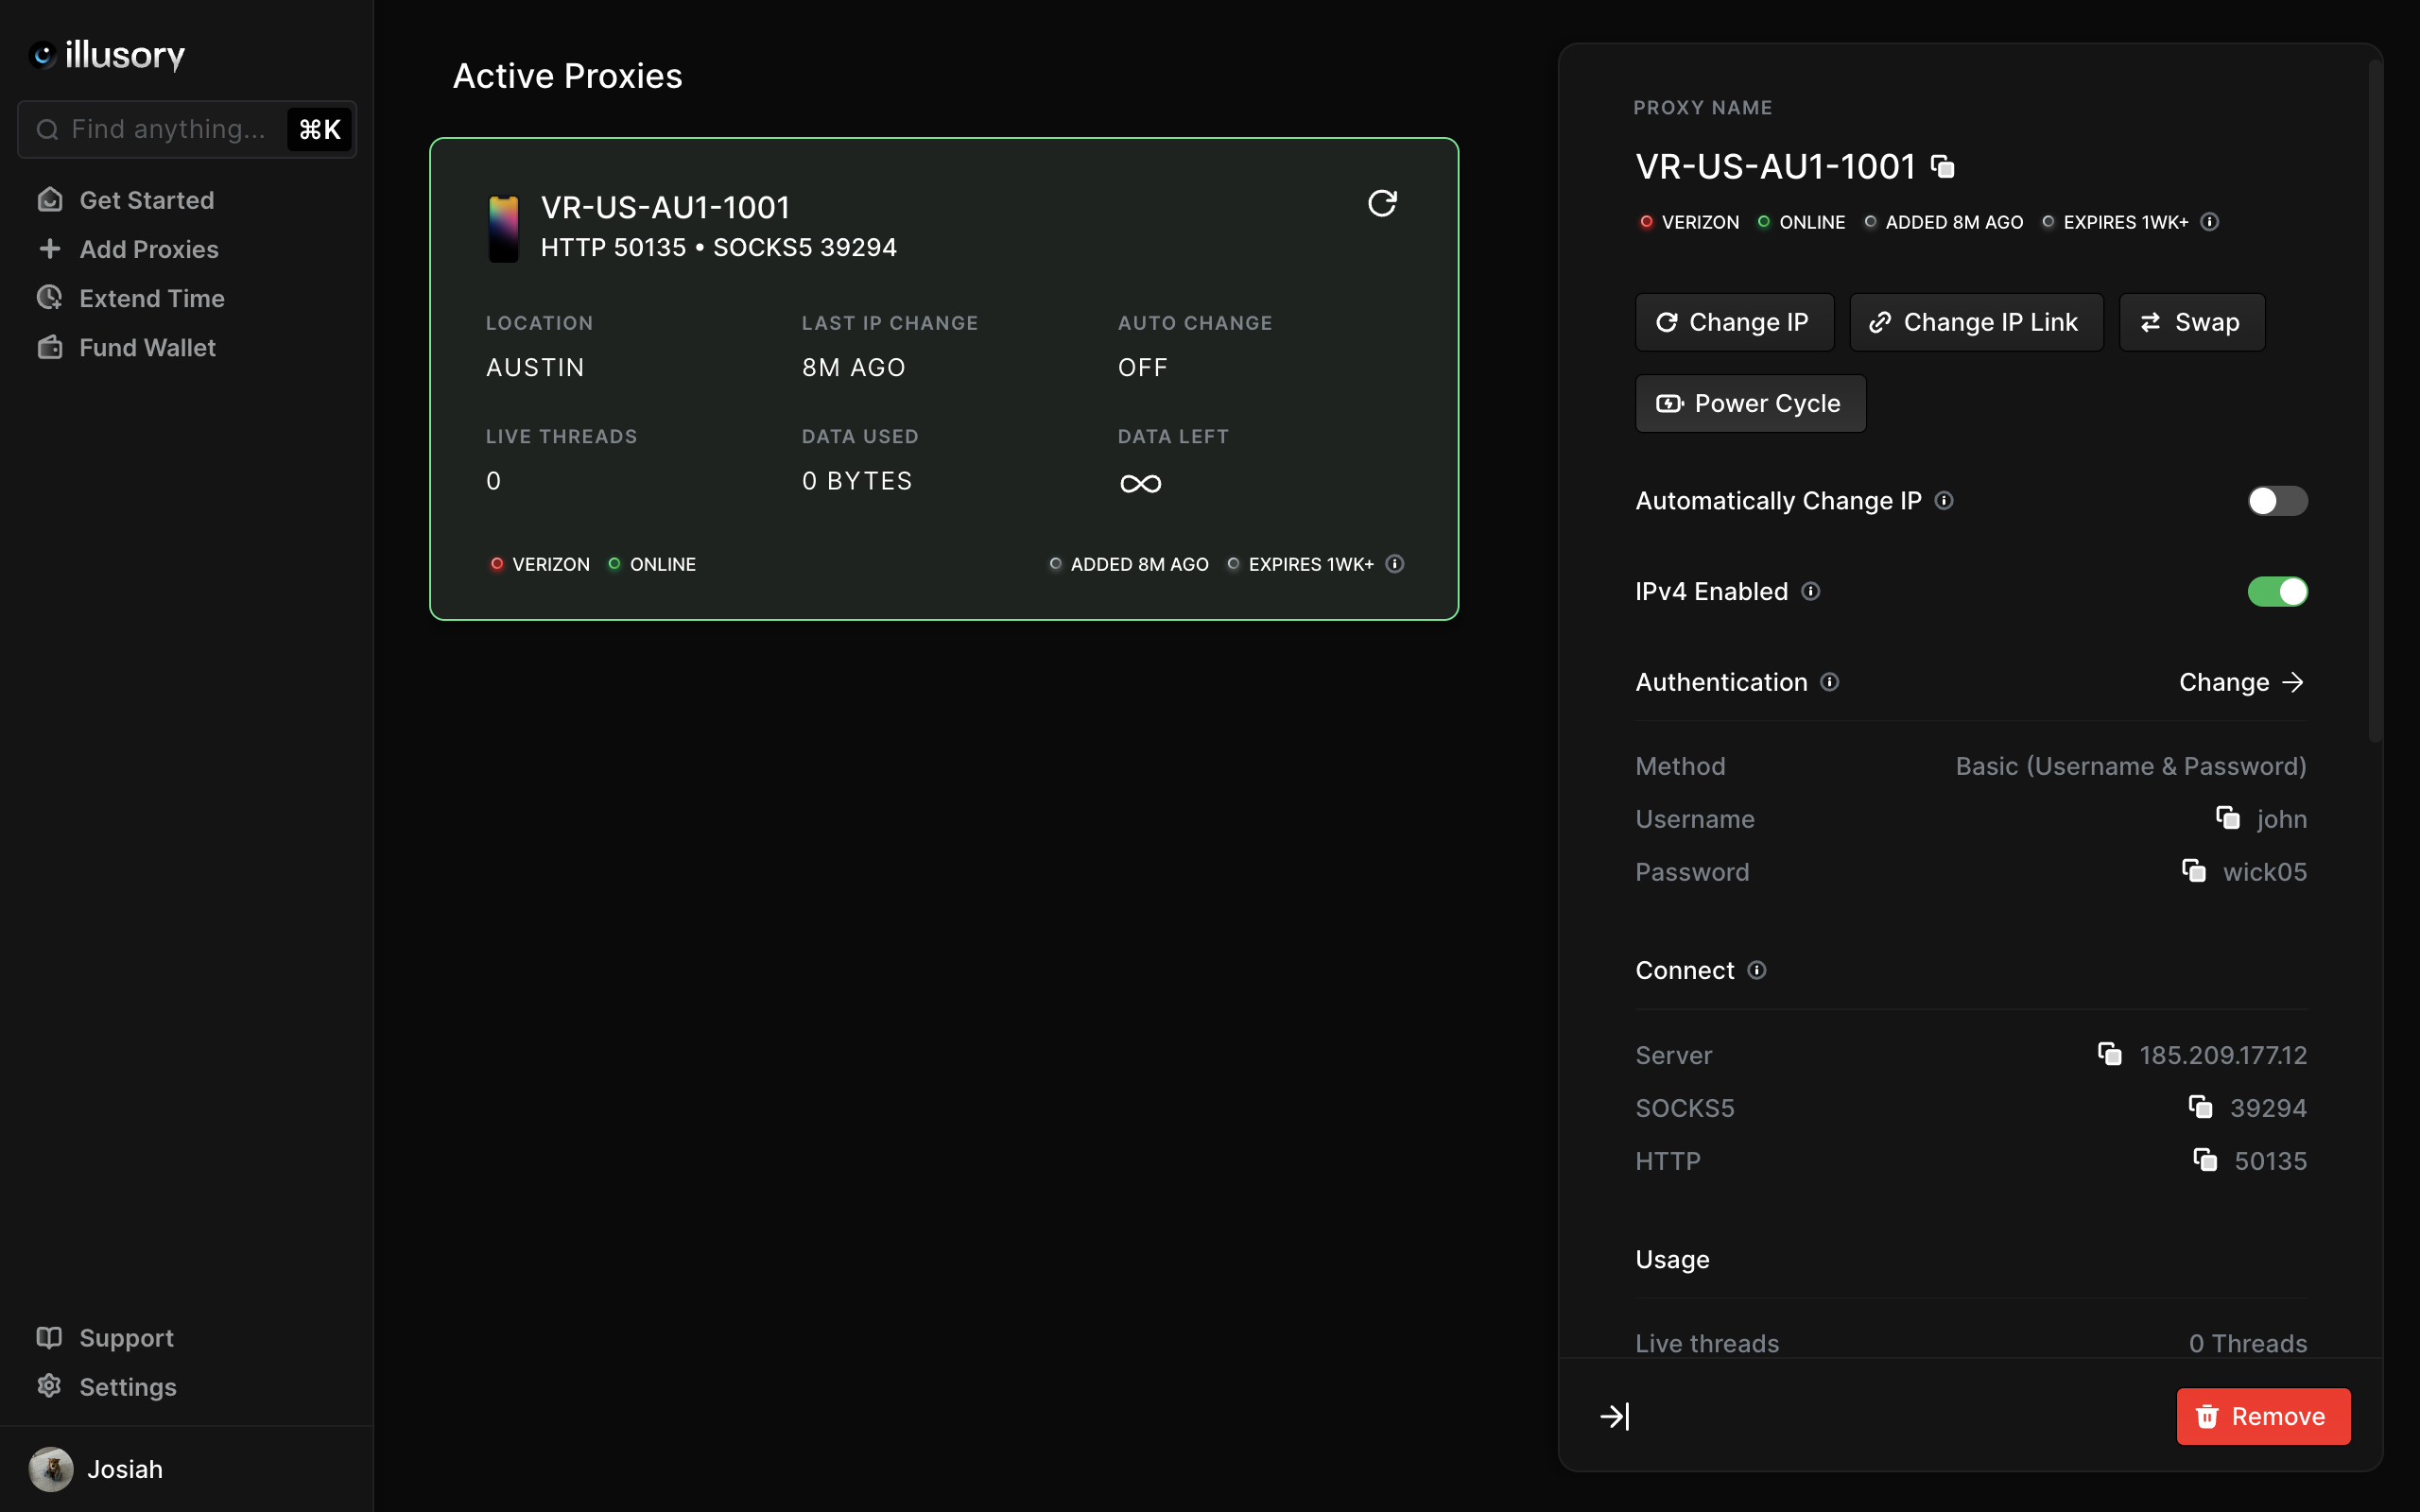Click the Find anything search input field
This screenshot has height=1512, width=2420.
click(186, 128)
